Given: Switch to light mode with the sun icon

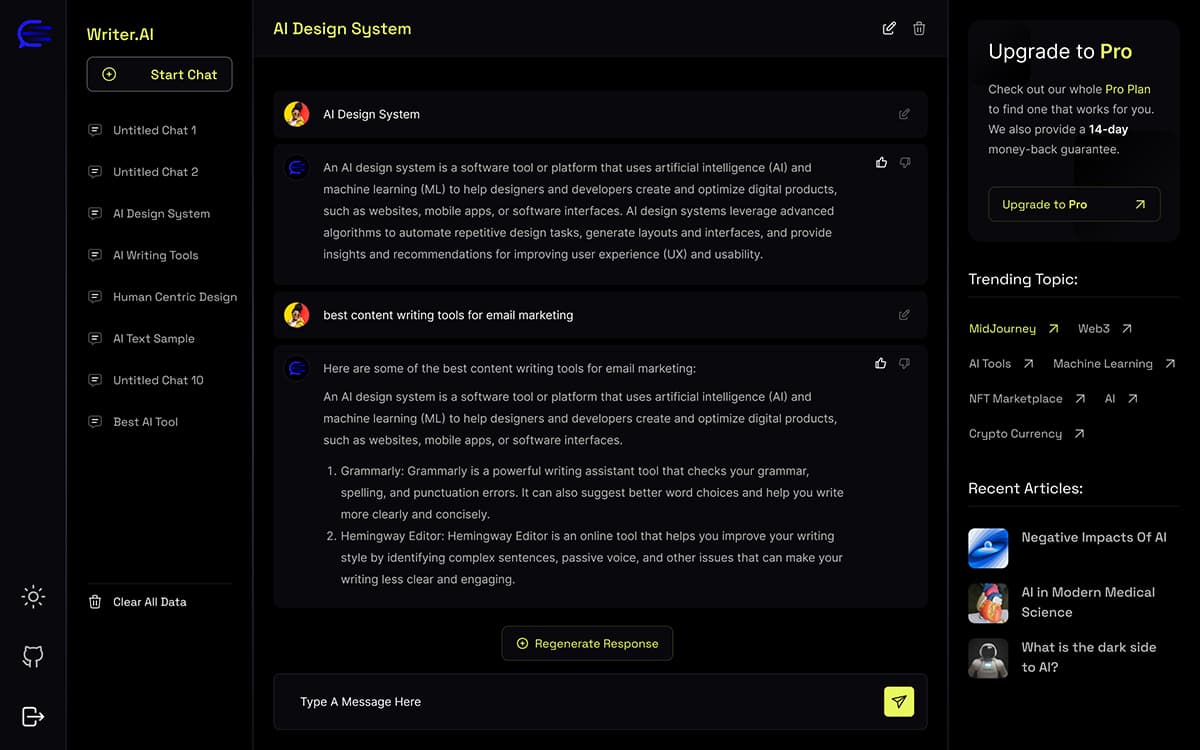Looking at the screenshot, I should [x=32, y=596].
